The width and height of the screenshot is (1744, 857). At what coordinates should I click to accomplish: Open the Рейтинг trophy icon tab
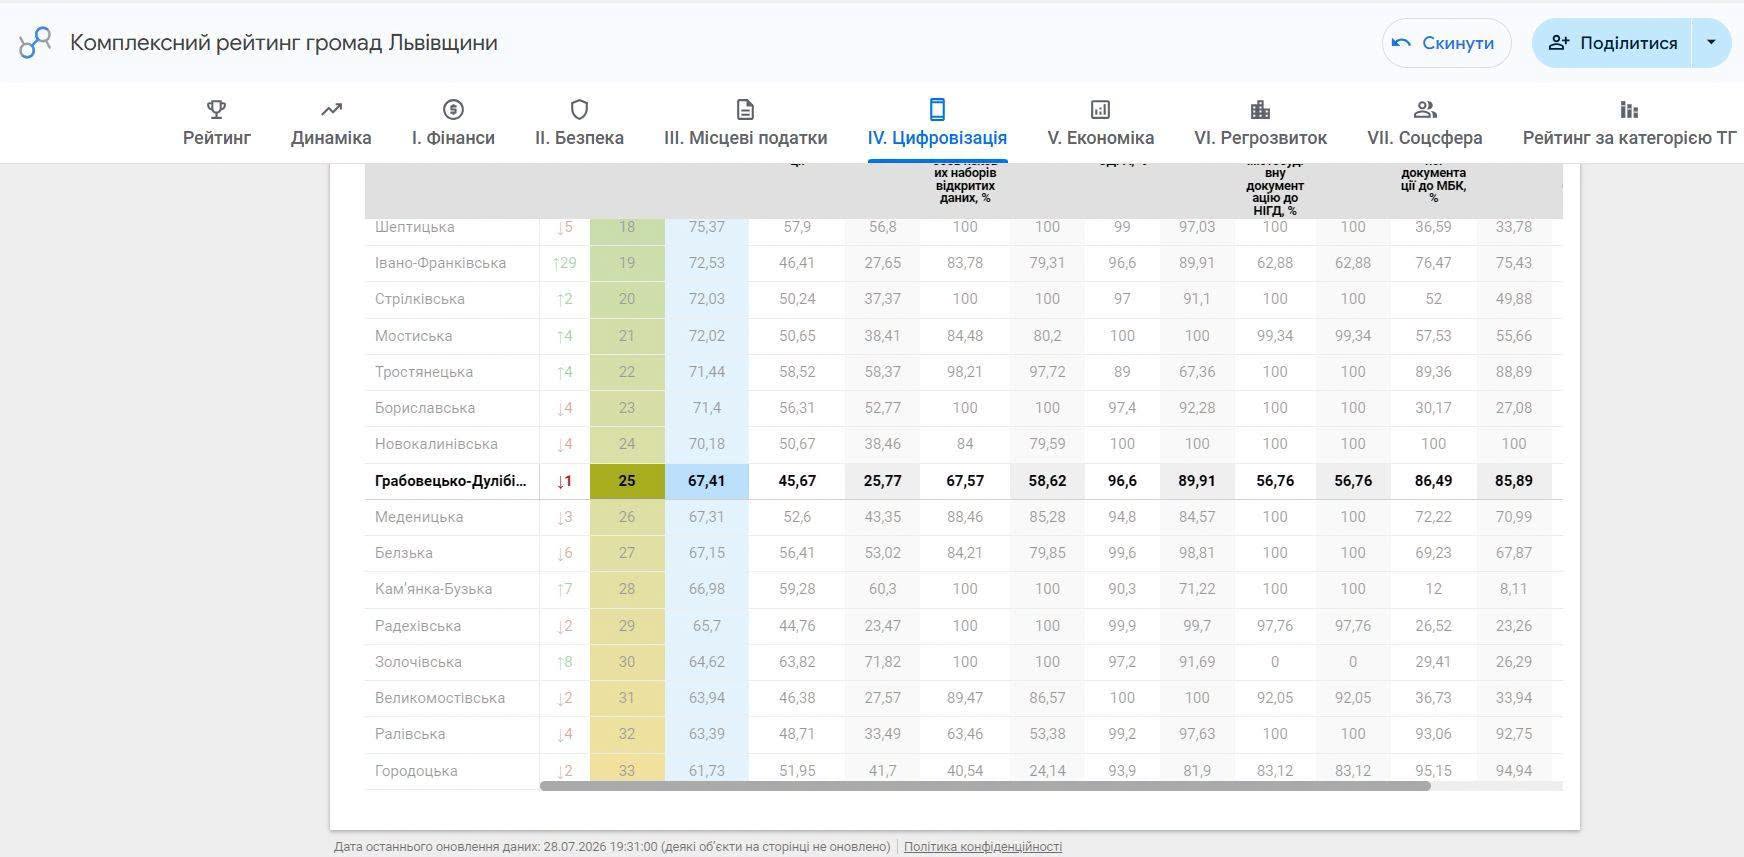coord(216,109)
